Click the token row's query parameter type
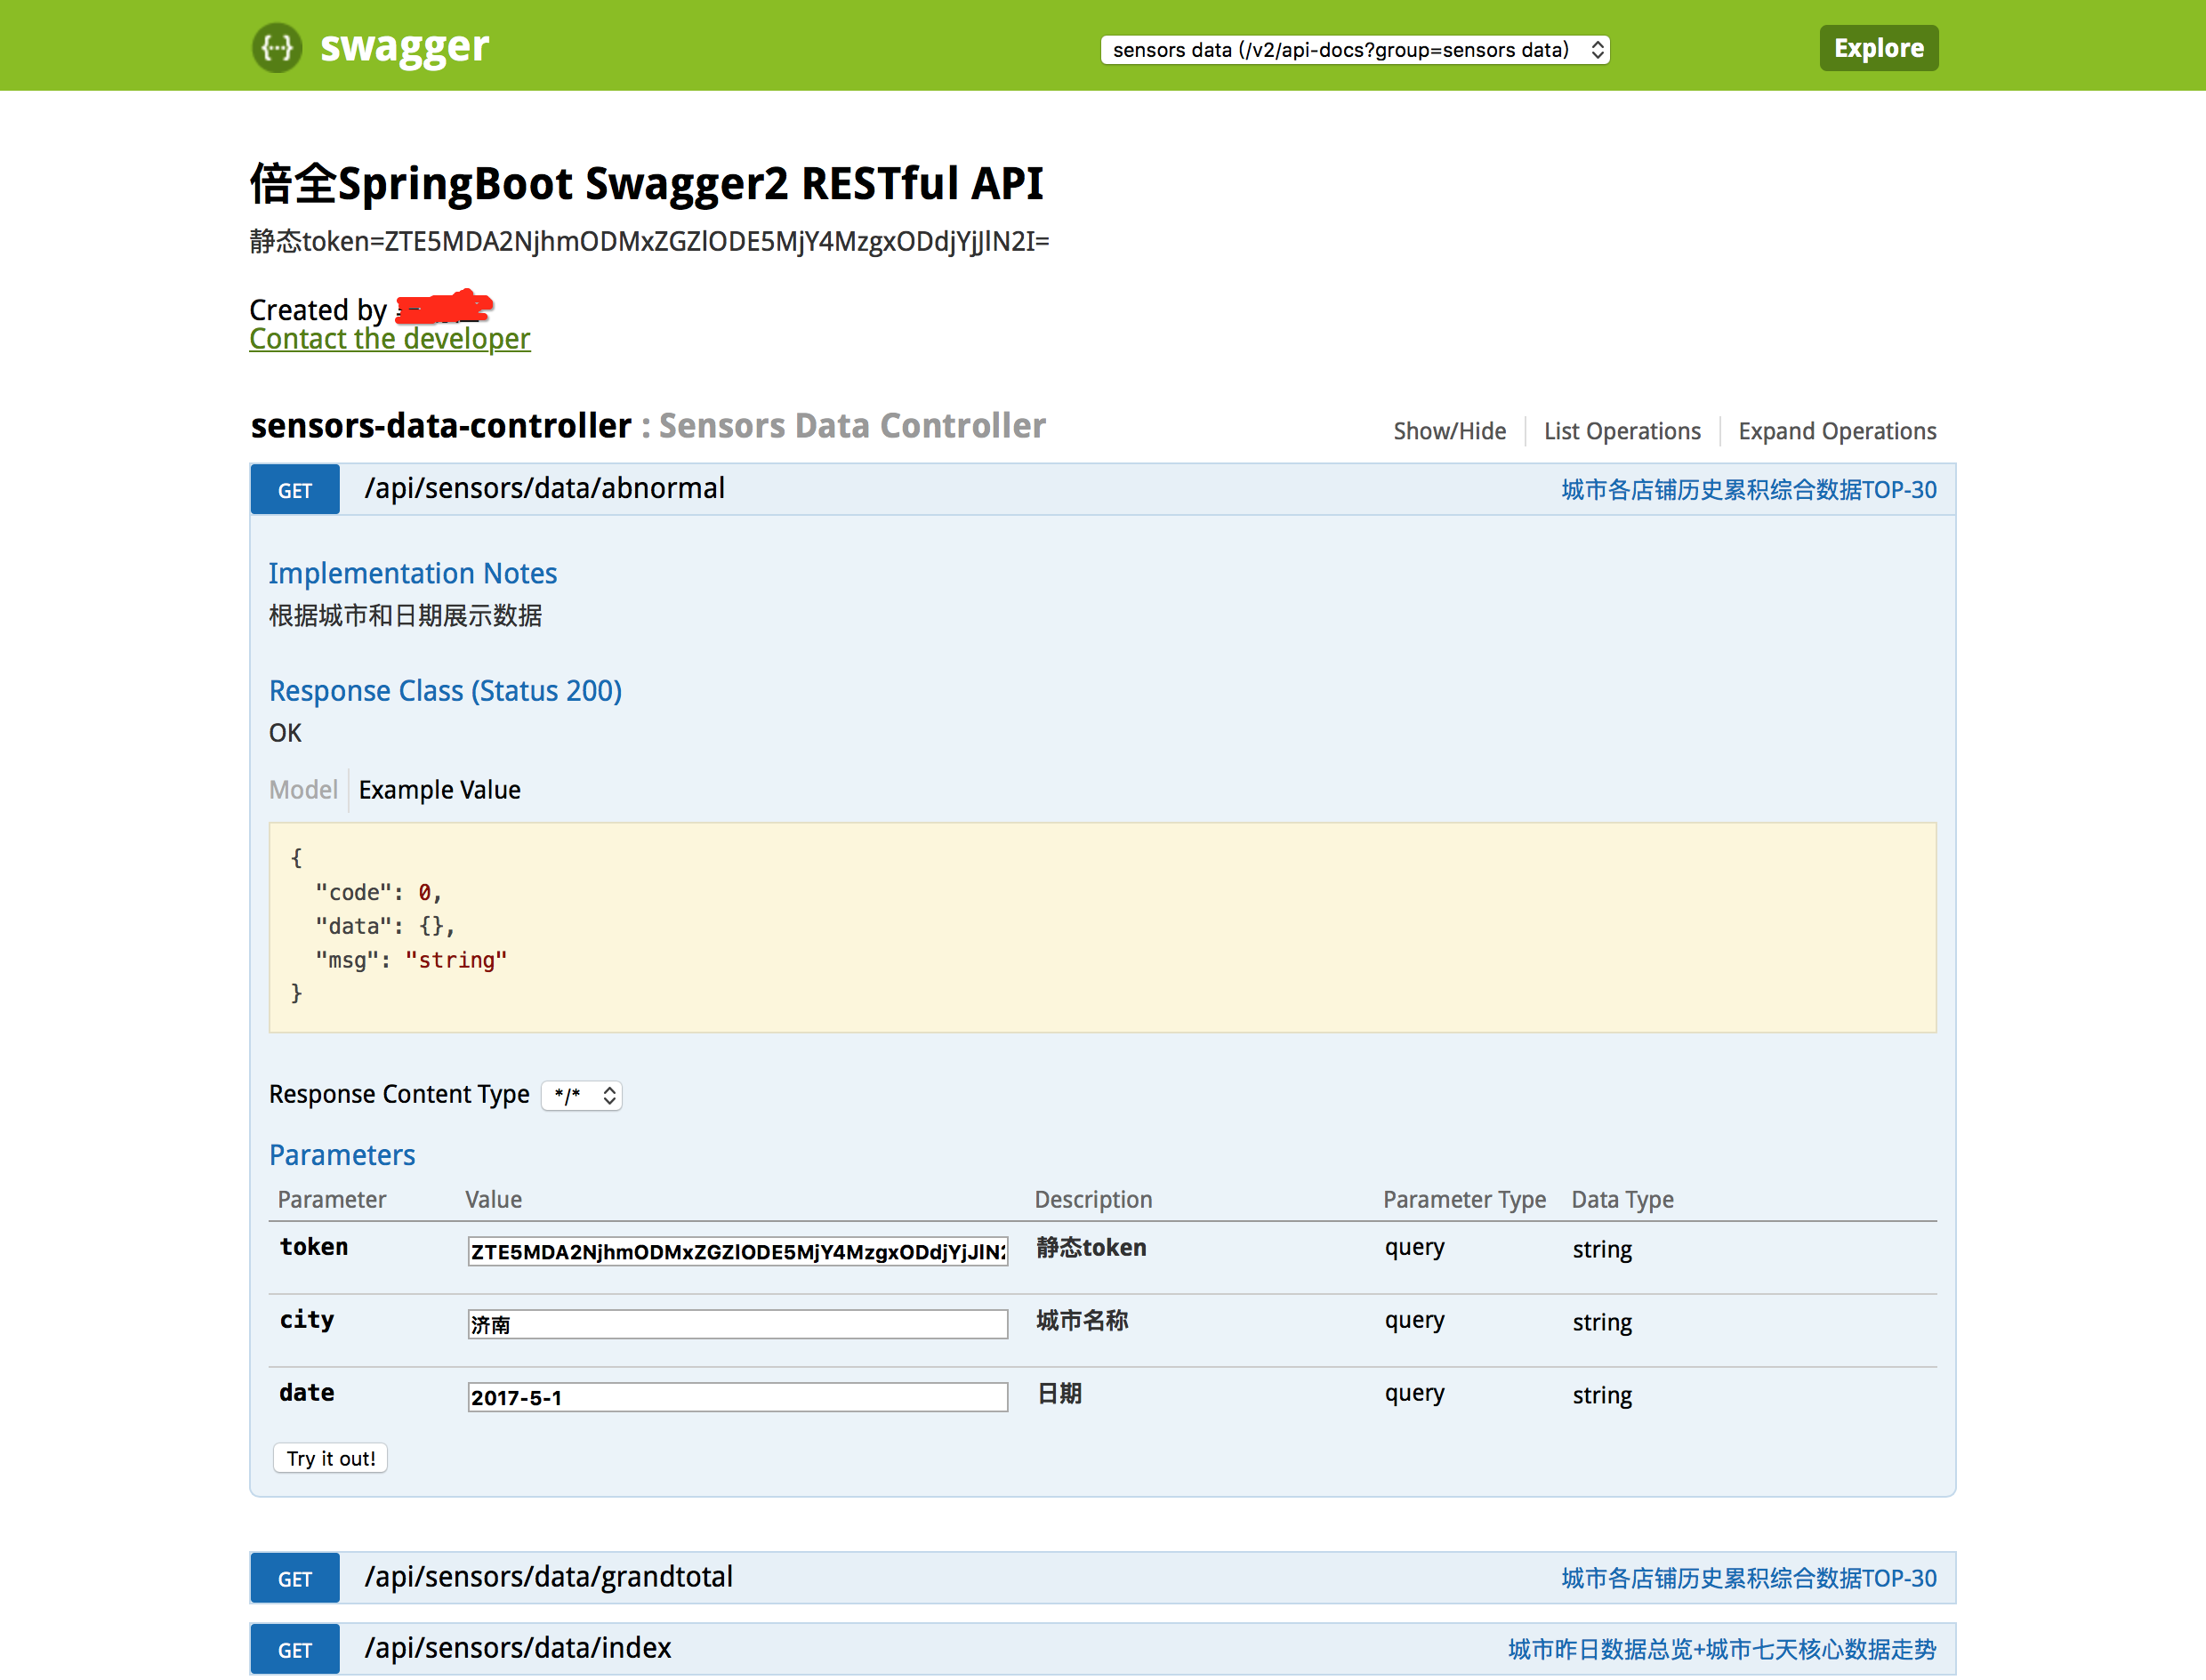This screenshot has width=2206, height=1680. pyautogui.click(x=1415, y=1248)
